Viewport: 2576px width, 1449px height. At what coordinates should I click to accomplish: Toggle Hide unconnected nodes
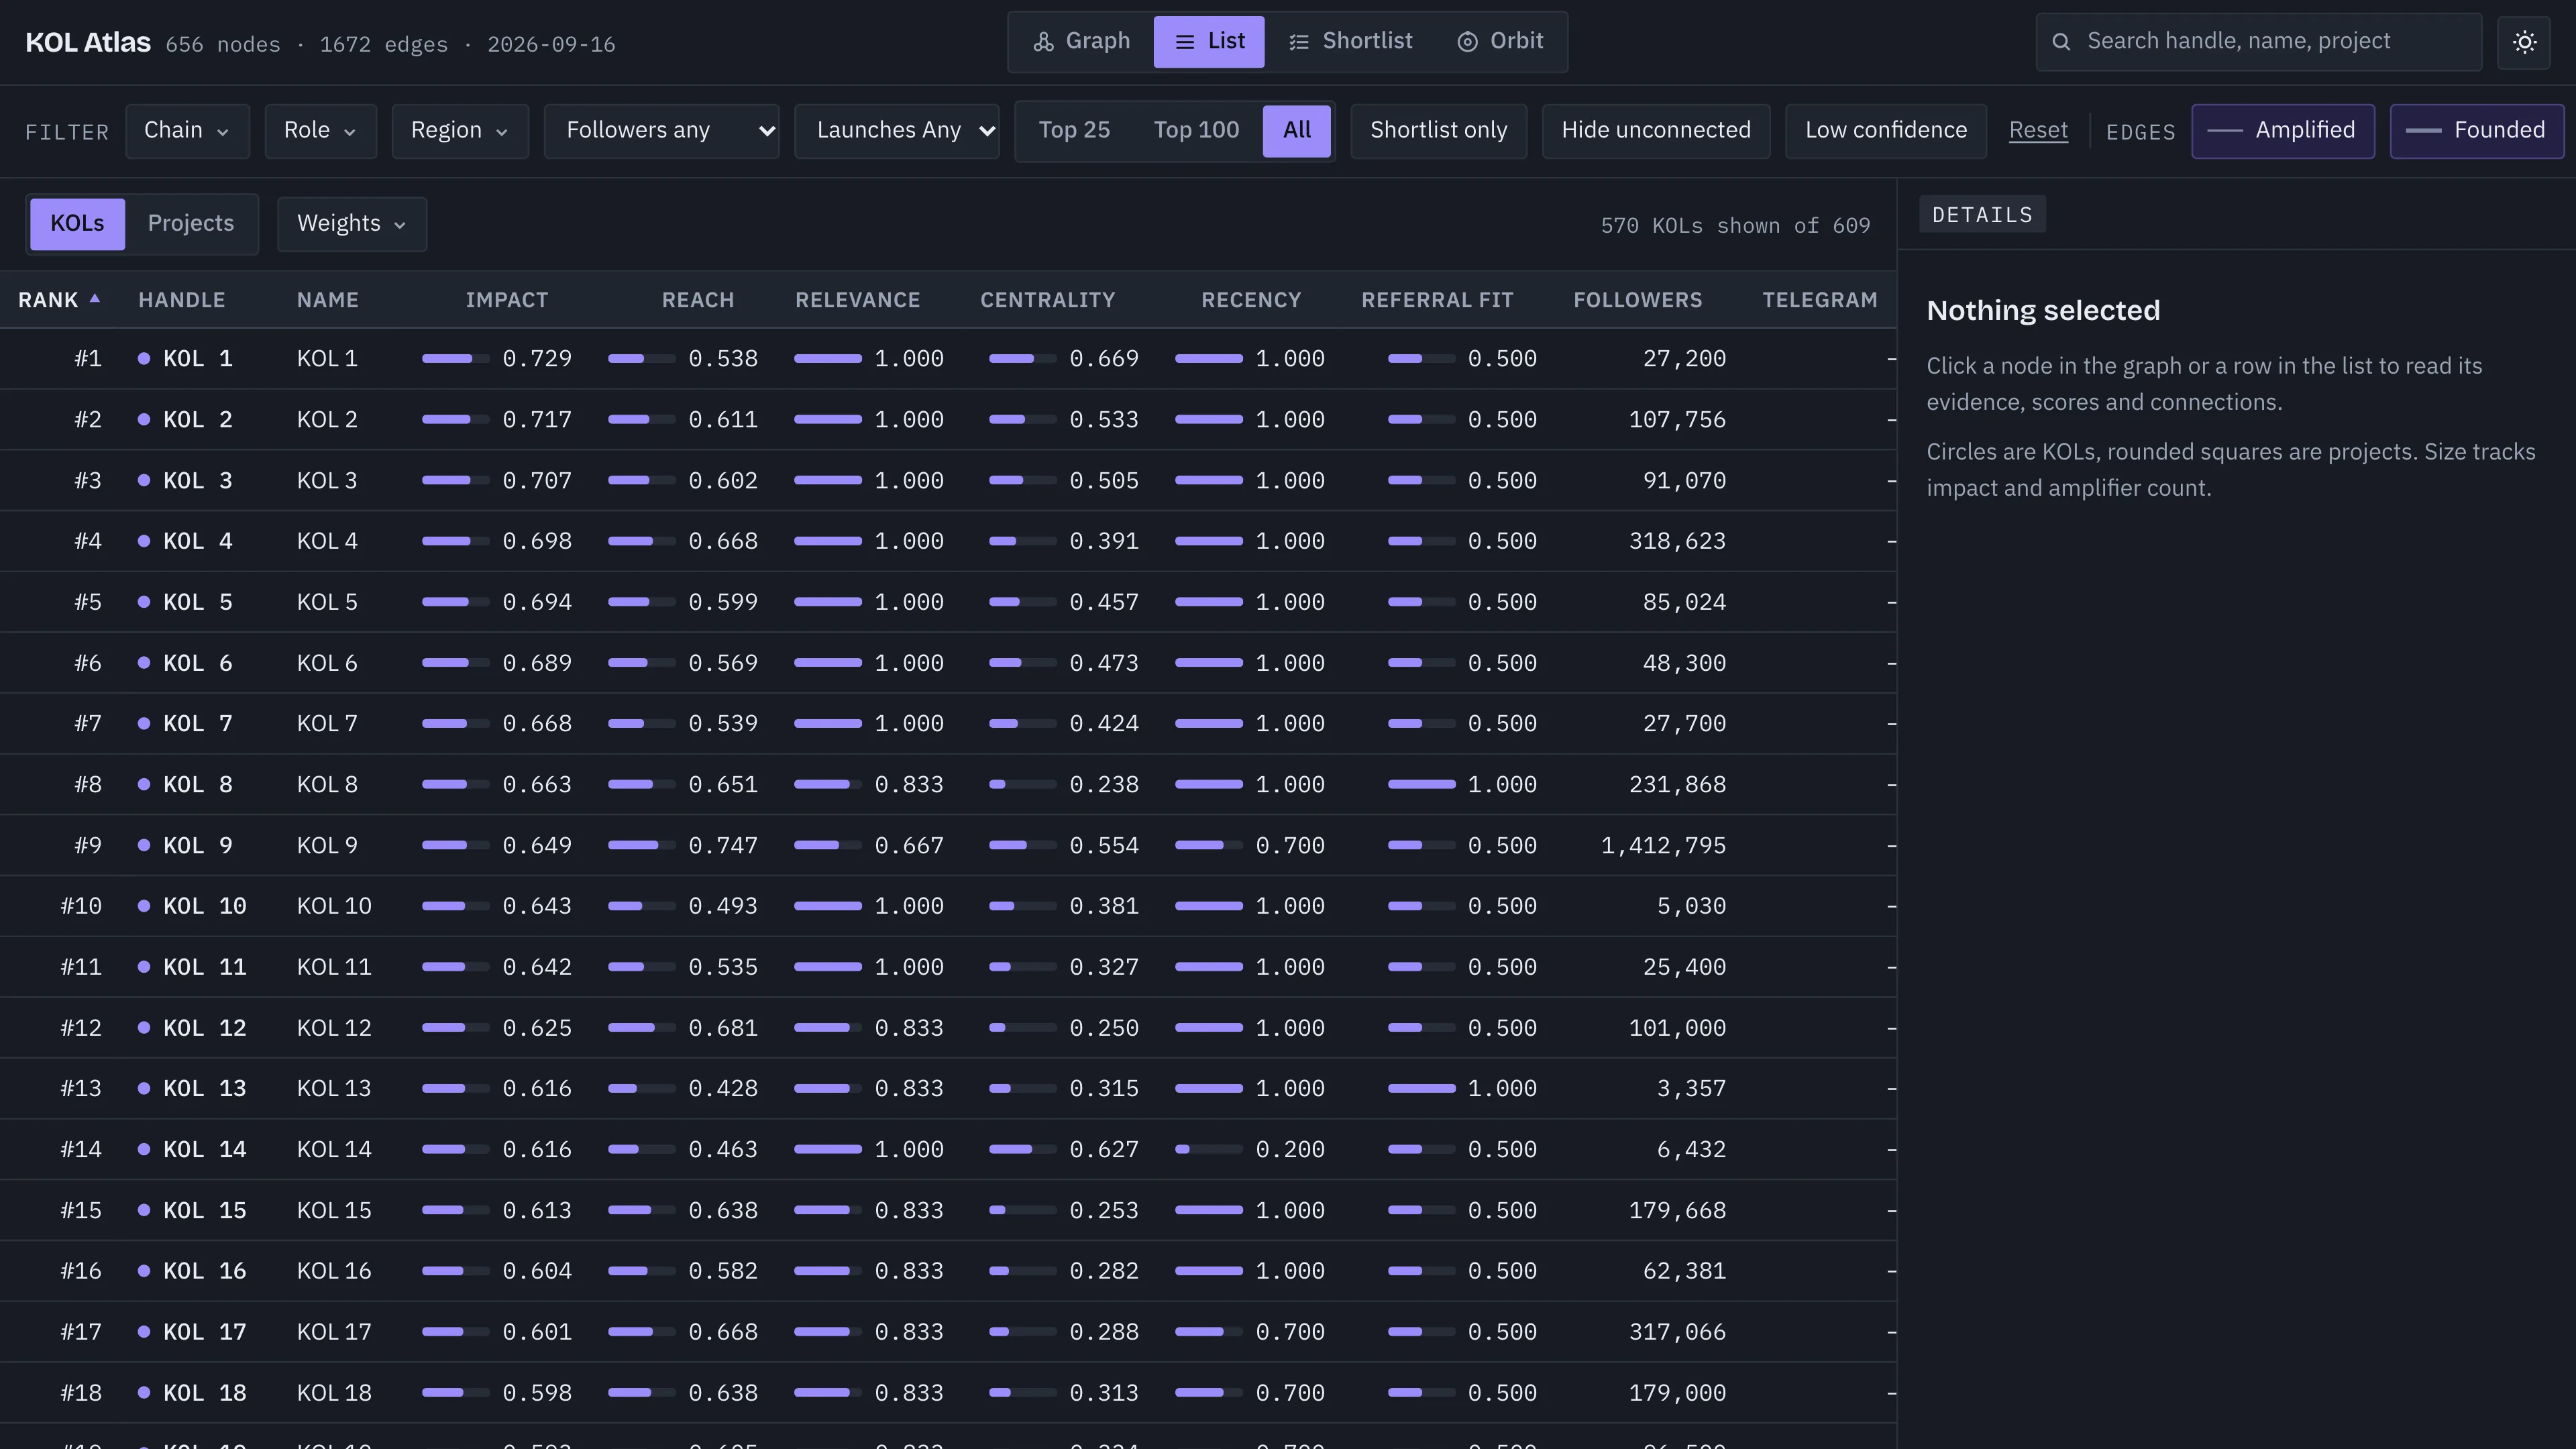click(1656, 131)
